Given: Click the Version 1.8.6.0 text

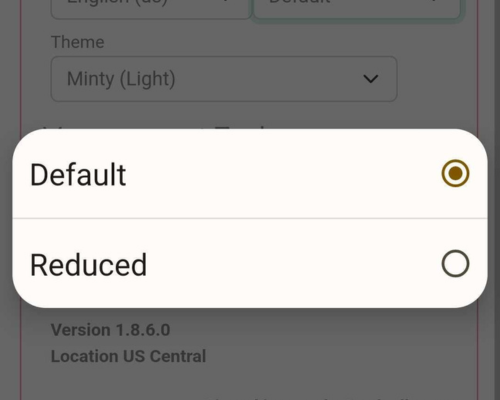Looking at the screenshot, I should [111, 330].
